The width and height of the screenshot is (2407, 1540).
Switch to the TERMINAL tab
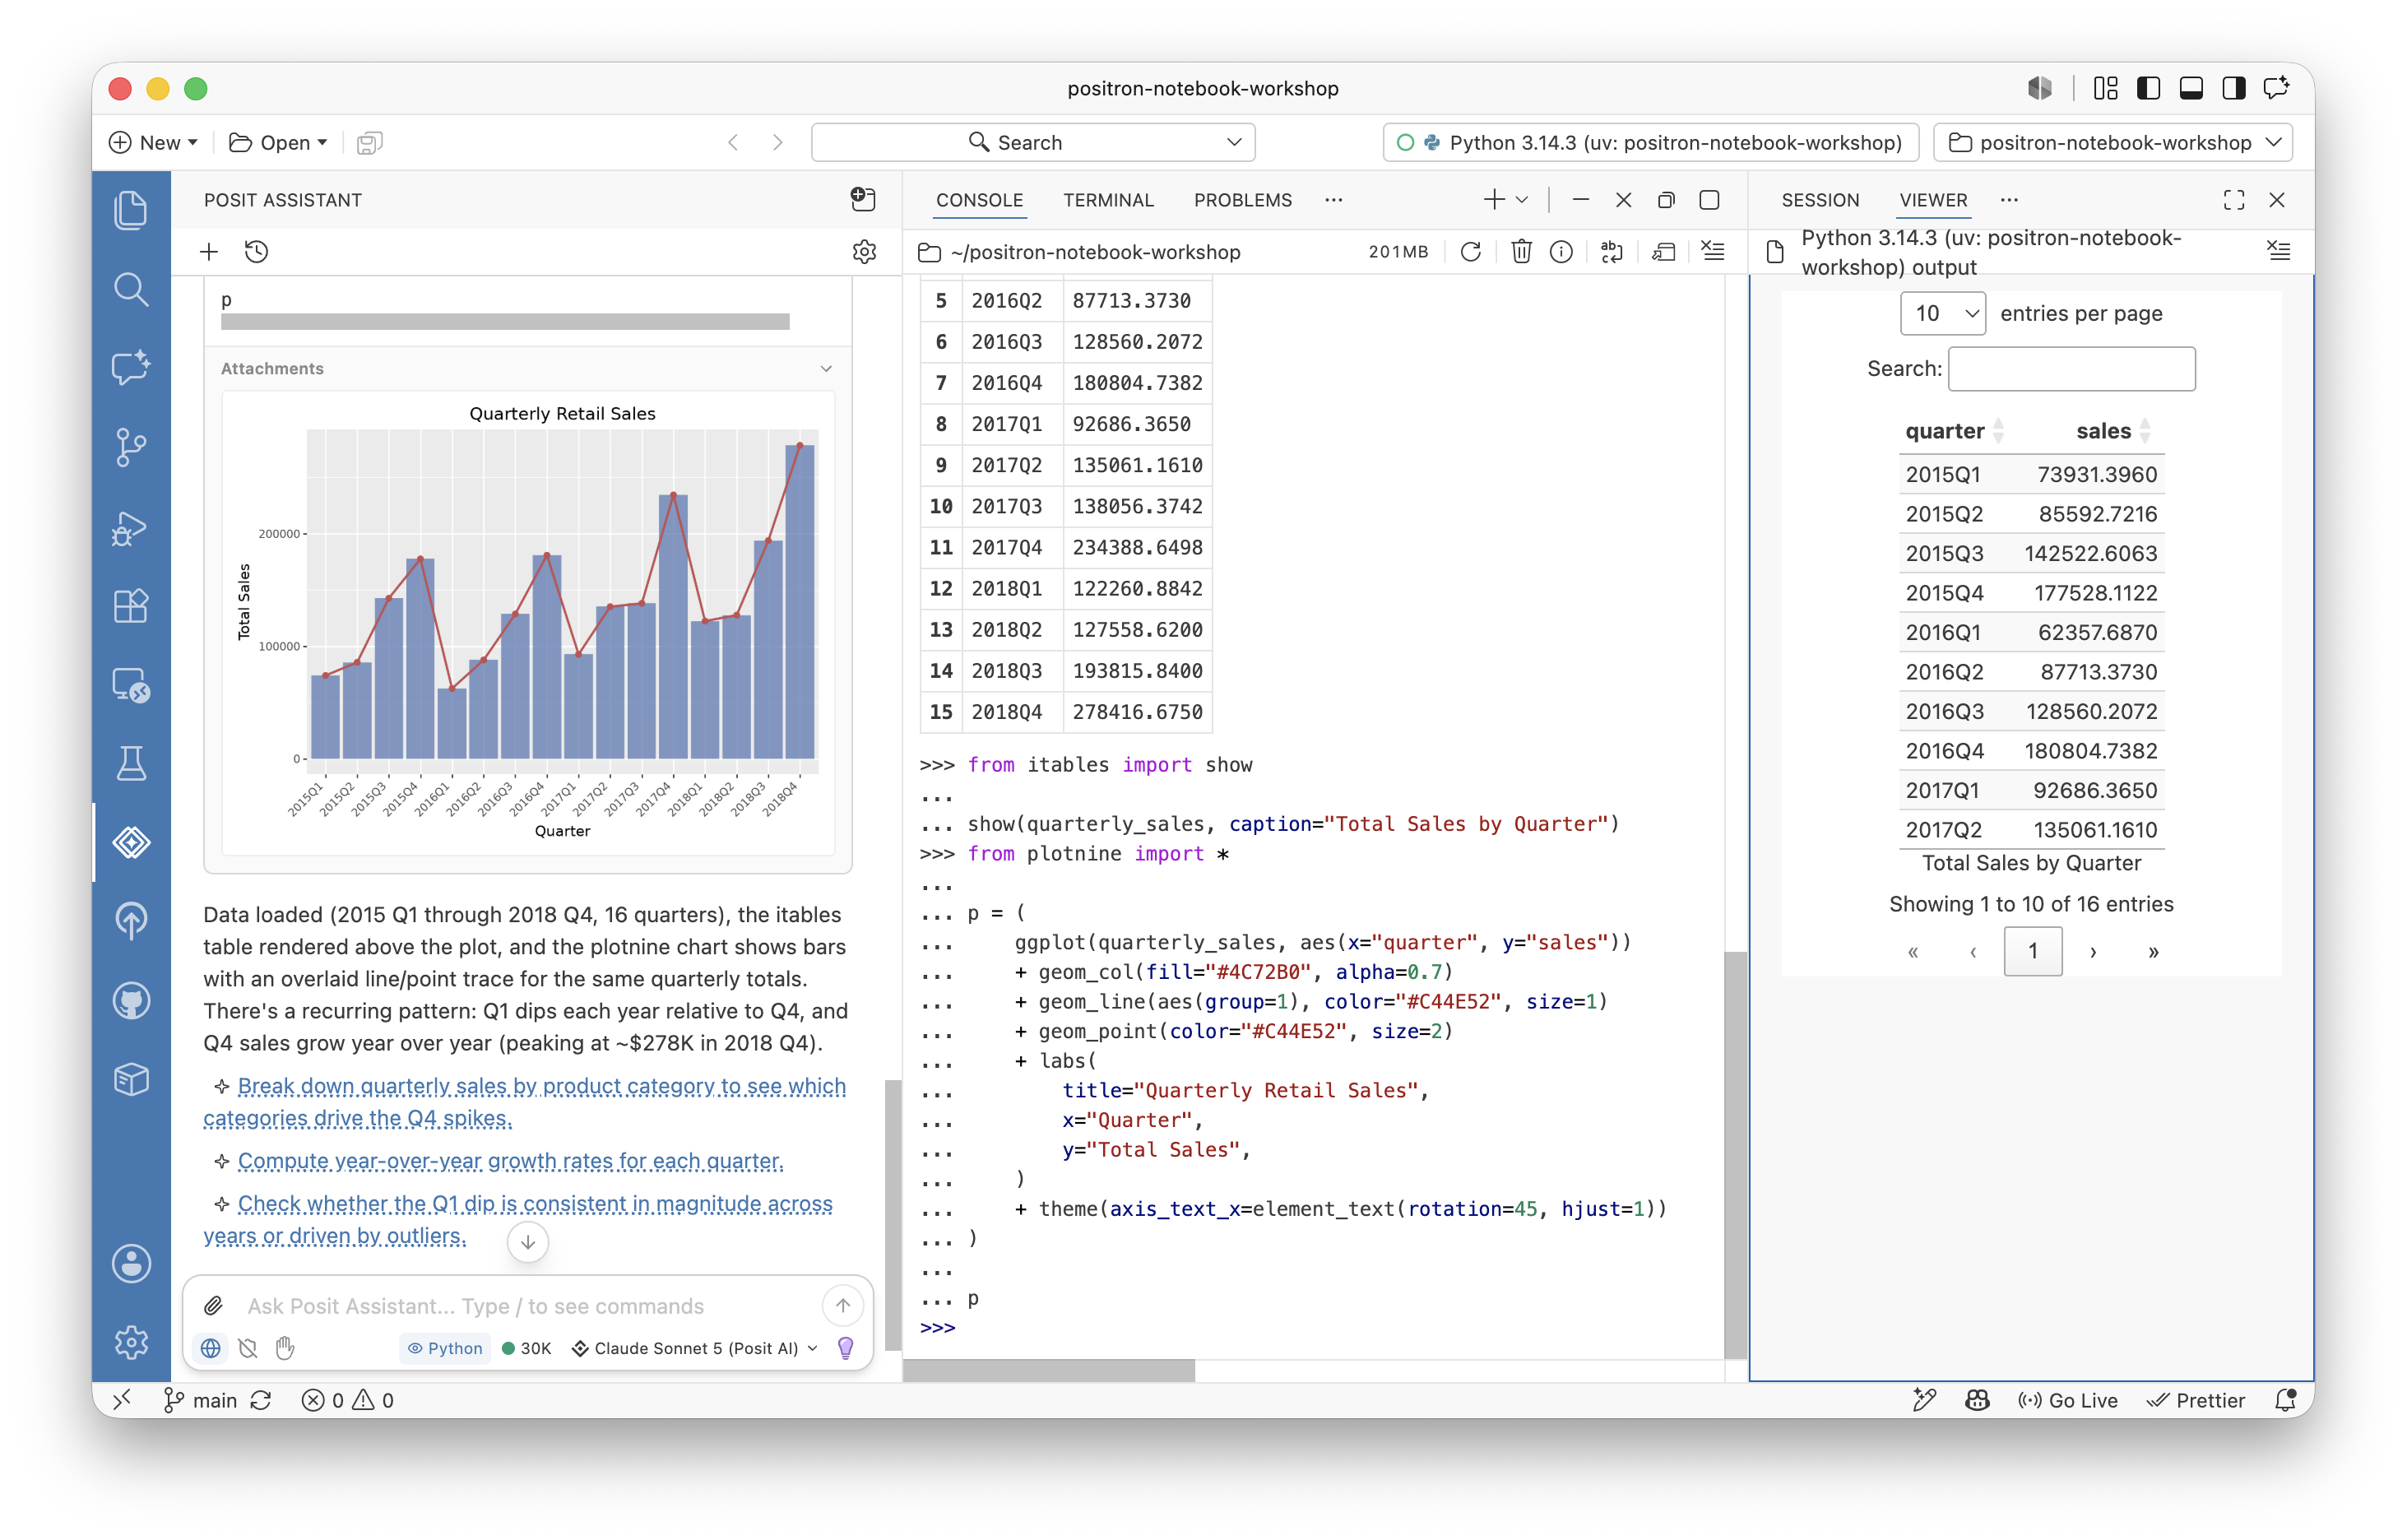(1108, 200)
